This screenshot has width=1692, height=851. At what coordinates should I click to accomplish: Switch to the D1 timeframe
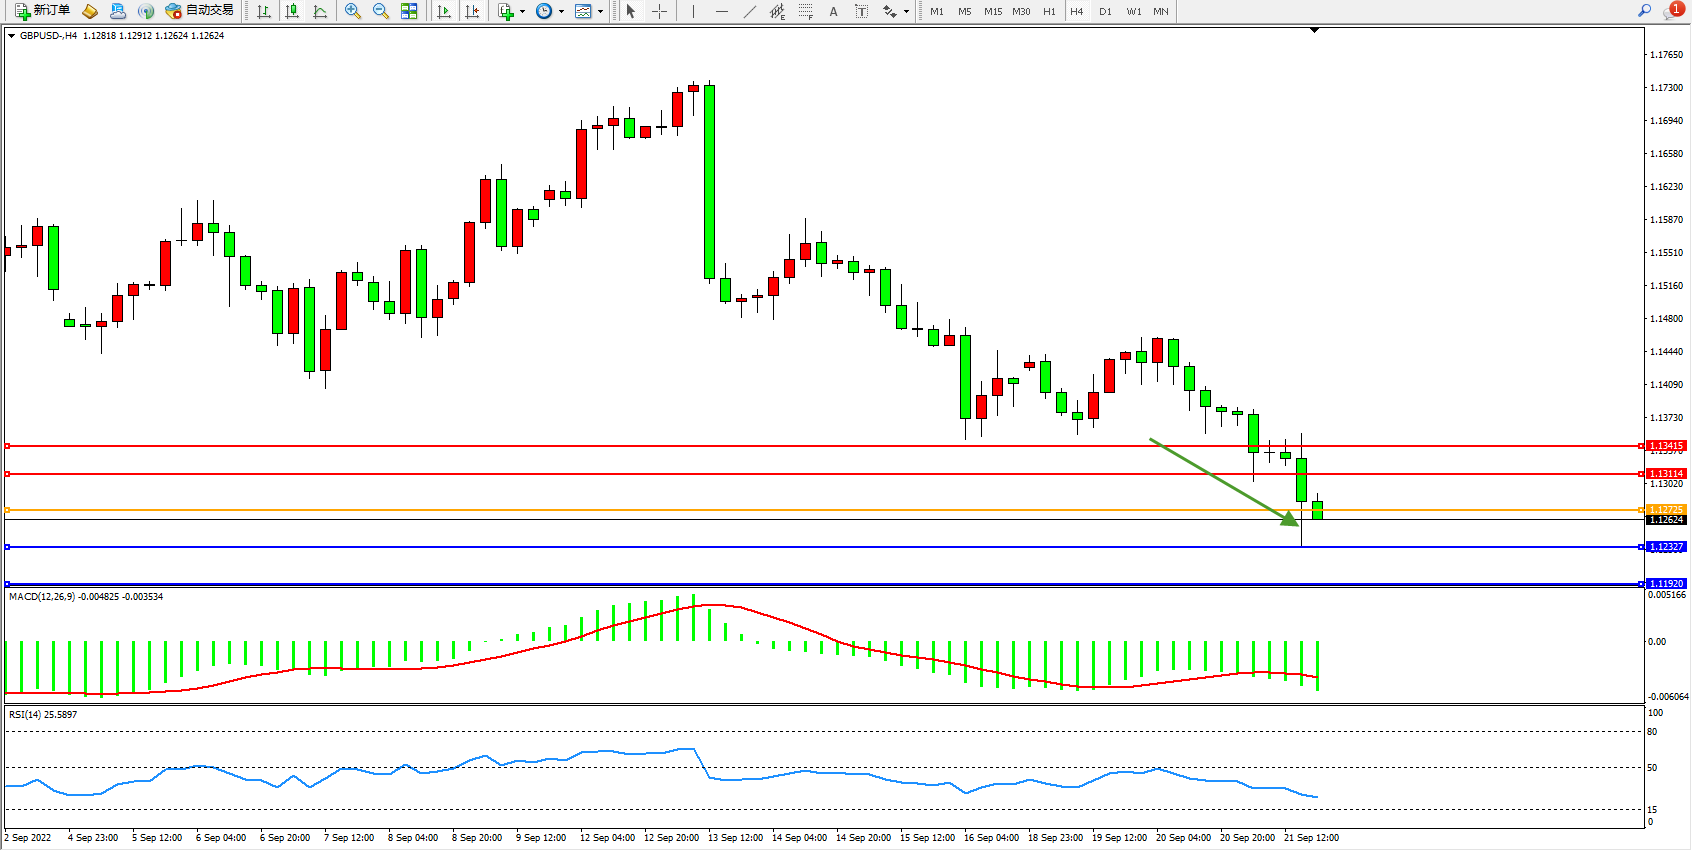coord(1105,12)
